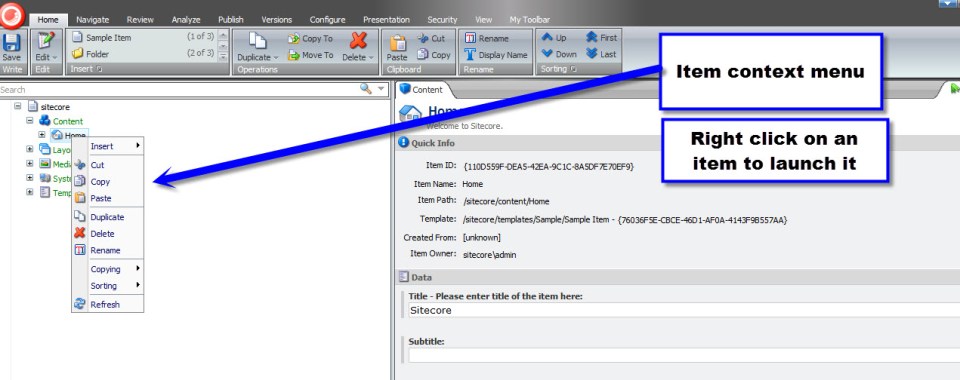The image size is (960, 380).
Task: Click Copy in the Clipboard group
Action: tap(434, 54)
